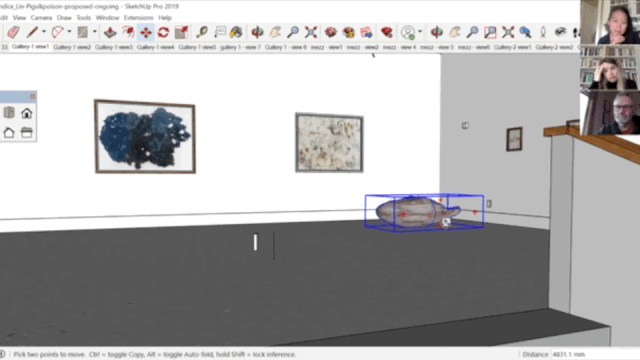Open the Camera menu

41,18
